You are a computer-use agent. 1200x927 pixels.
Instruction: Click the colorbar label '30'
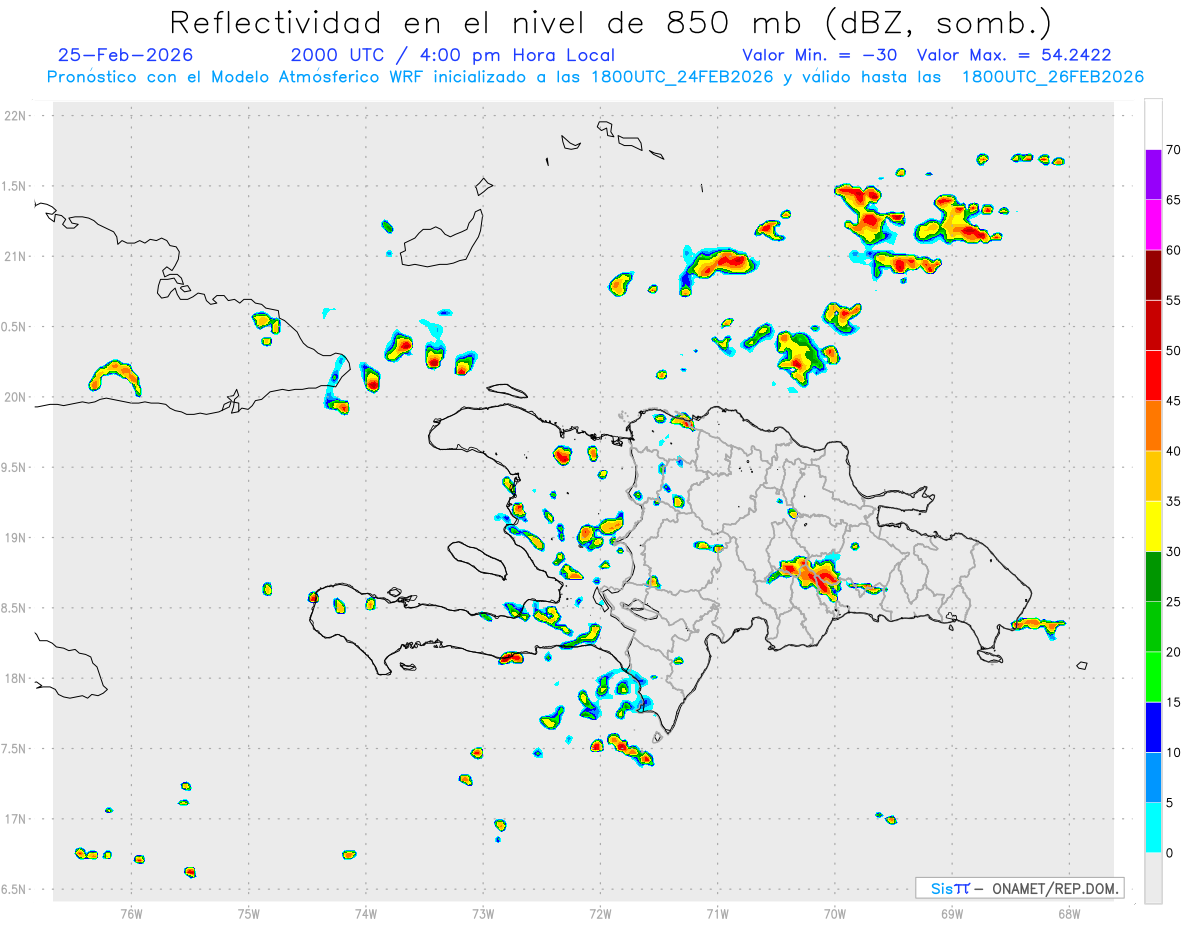click(x=1173, y=552)
